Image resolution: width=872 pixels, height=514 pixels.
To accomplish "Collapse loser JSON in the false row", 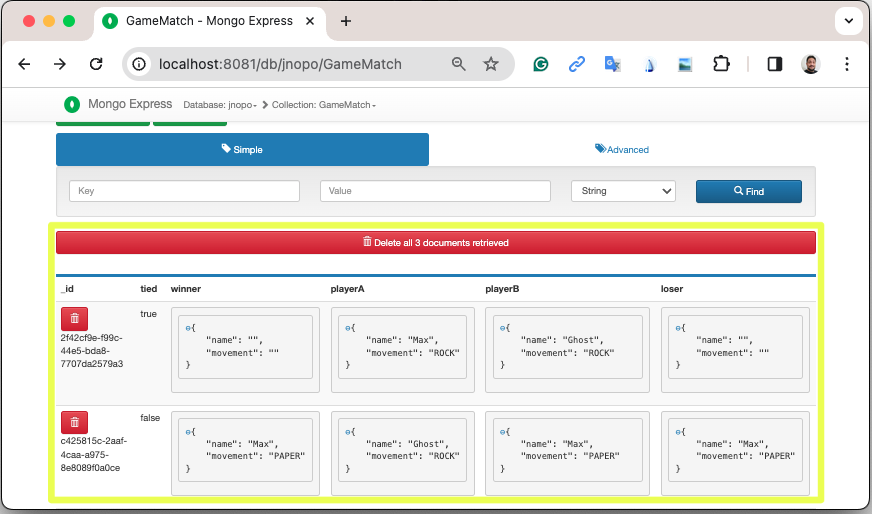I will [x=678, y=432].
